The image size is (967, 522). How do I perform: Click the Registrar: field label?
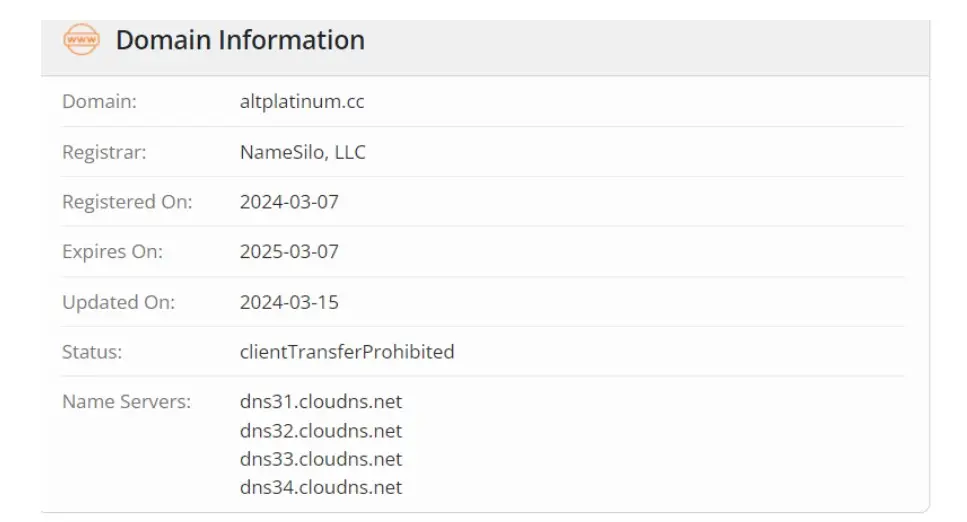(104, 152)
